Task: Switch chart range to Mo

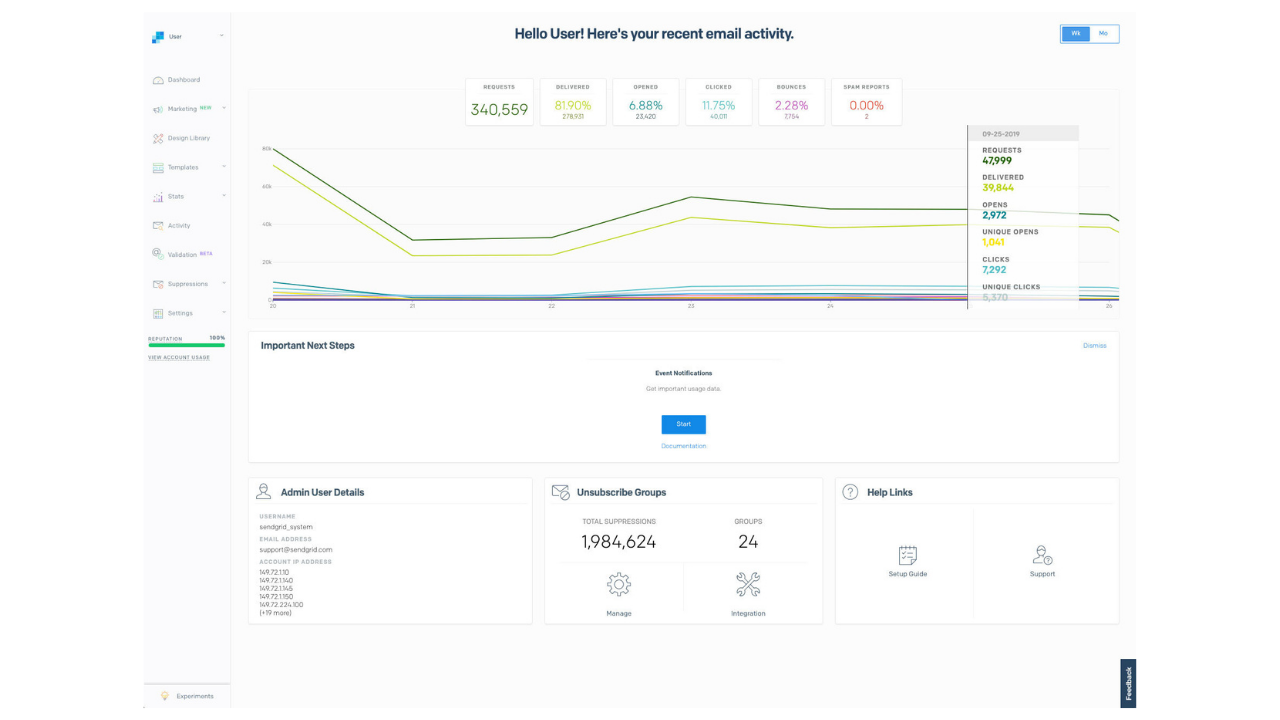Action: [1104, 34]
